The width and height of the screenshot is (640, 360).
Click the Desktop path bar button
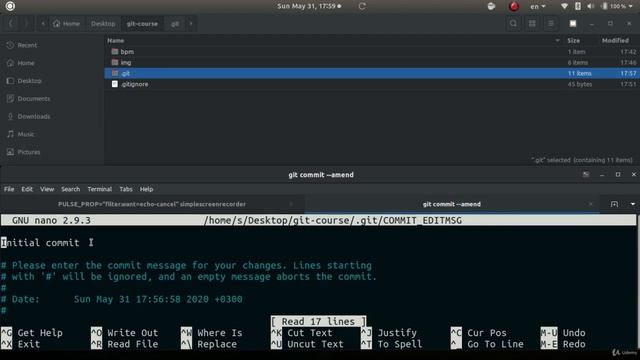click(103, 24)
